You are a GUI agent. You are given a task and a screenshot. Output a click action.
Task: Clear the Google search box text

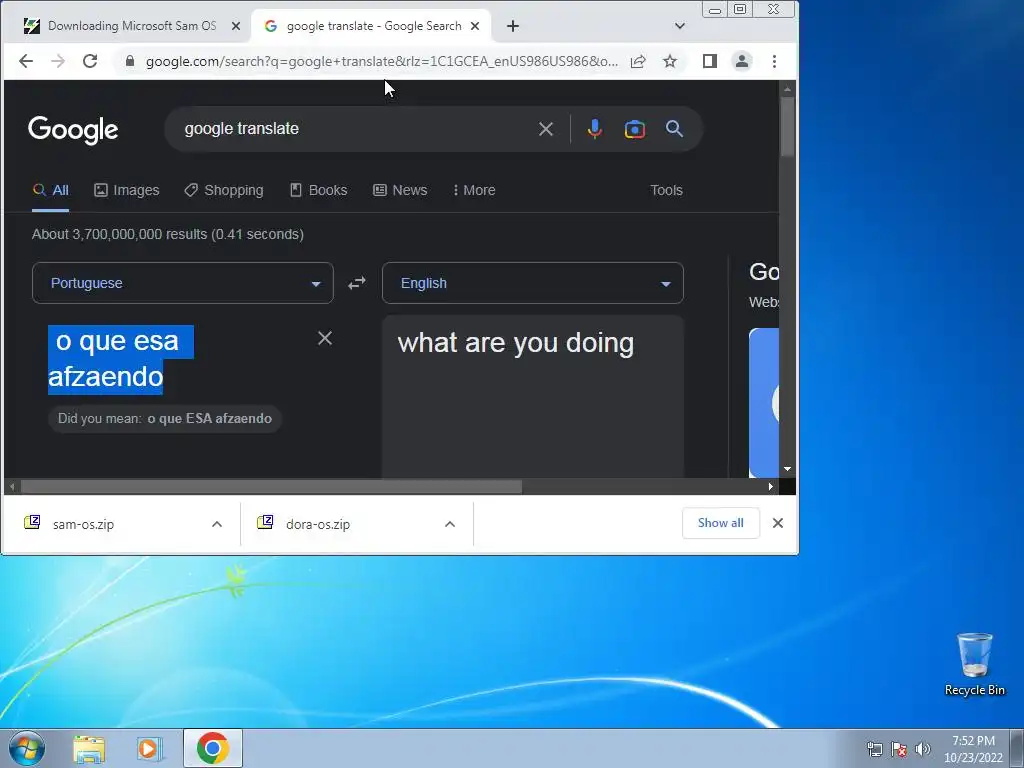pos(546,129)
